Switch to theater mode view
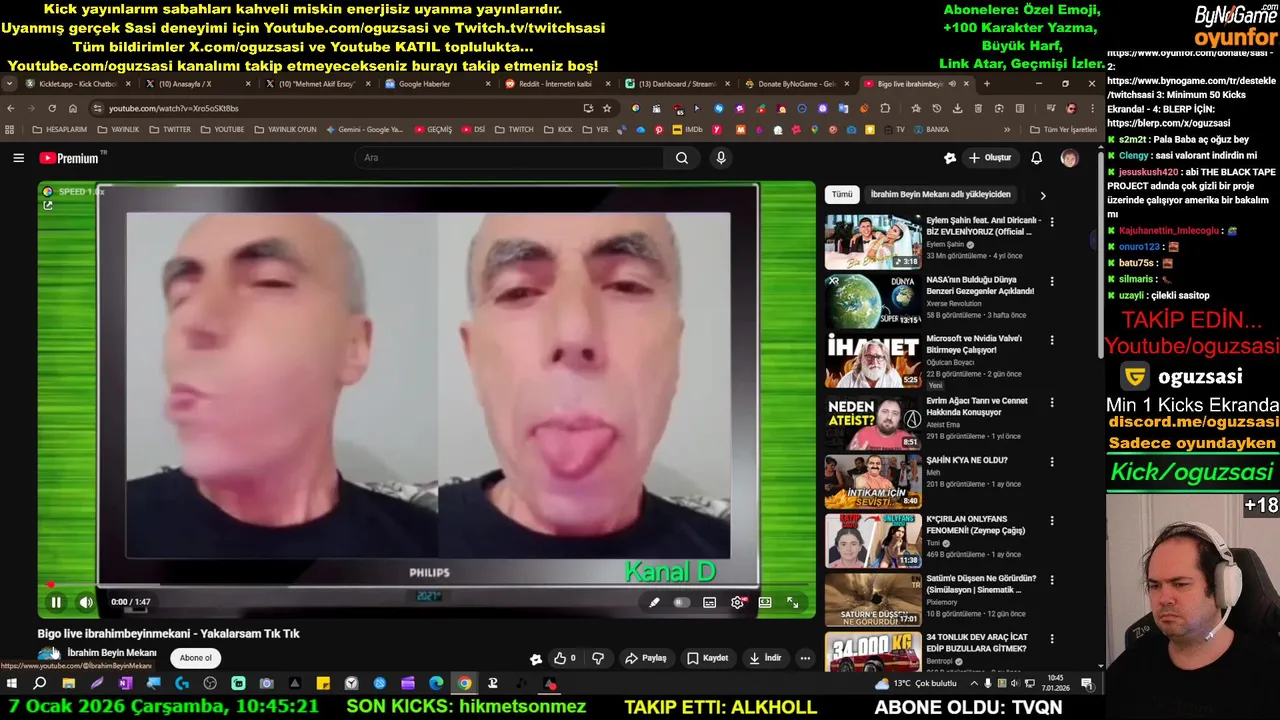The image size is (1280, 720). [x=765, y=602]
